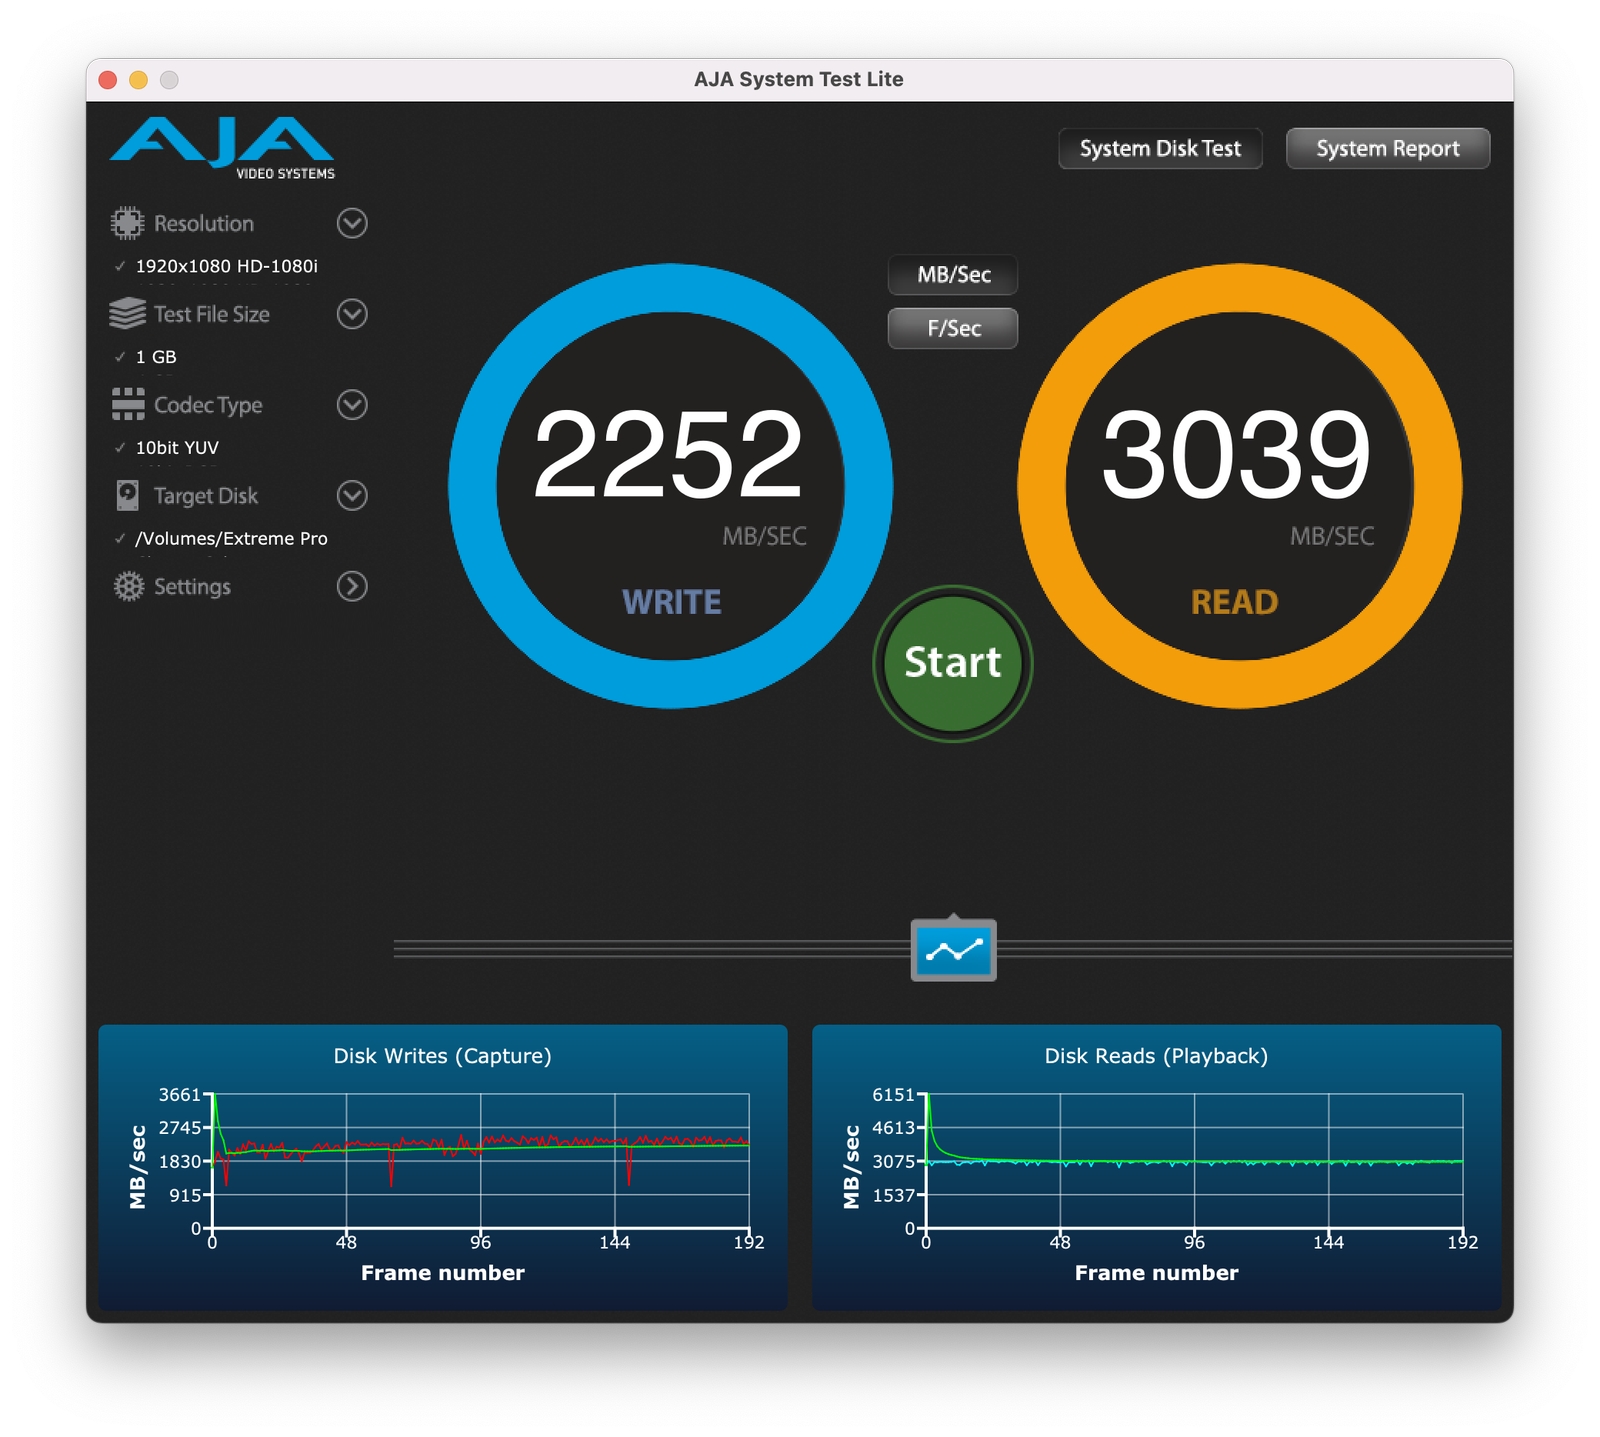Select the MB/Sec units button
Viewport: 1600px width, 1437px height.
tap(953, 275)
